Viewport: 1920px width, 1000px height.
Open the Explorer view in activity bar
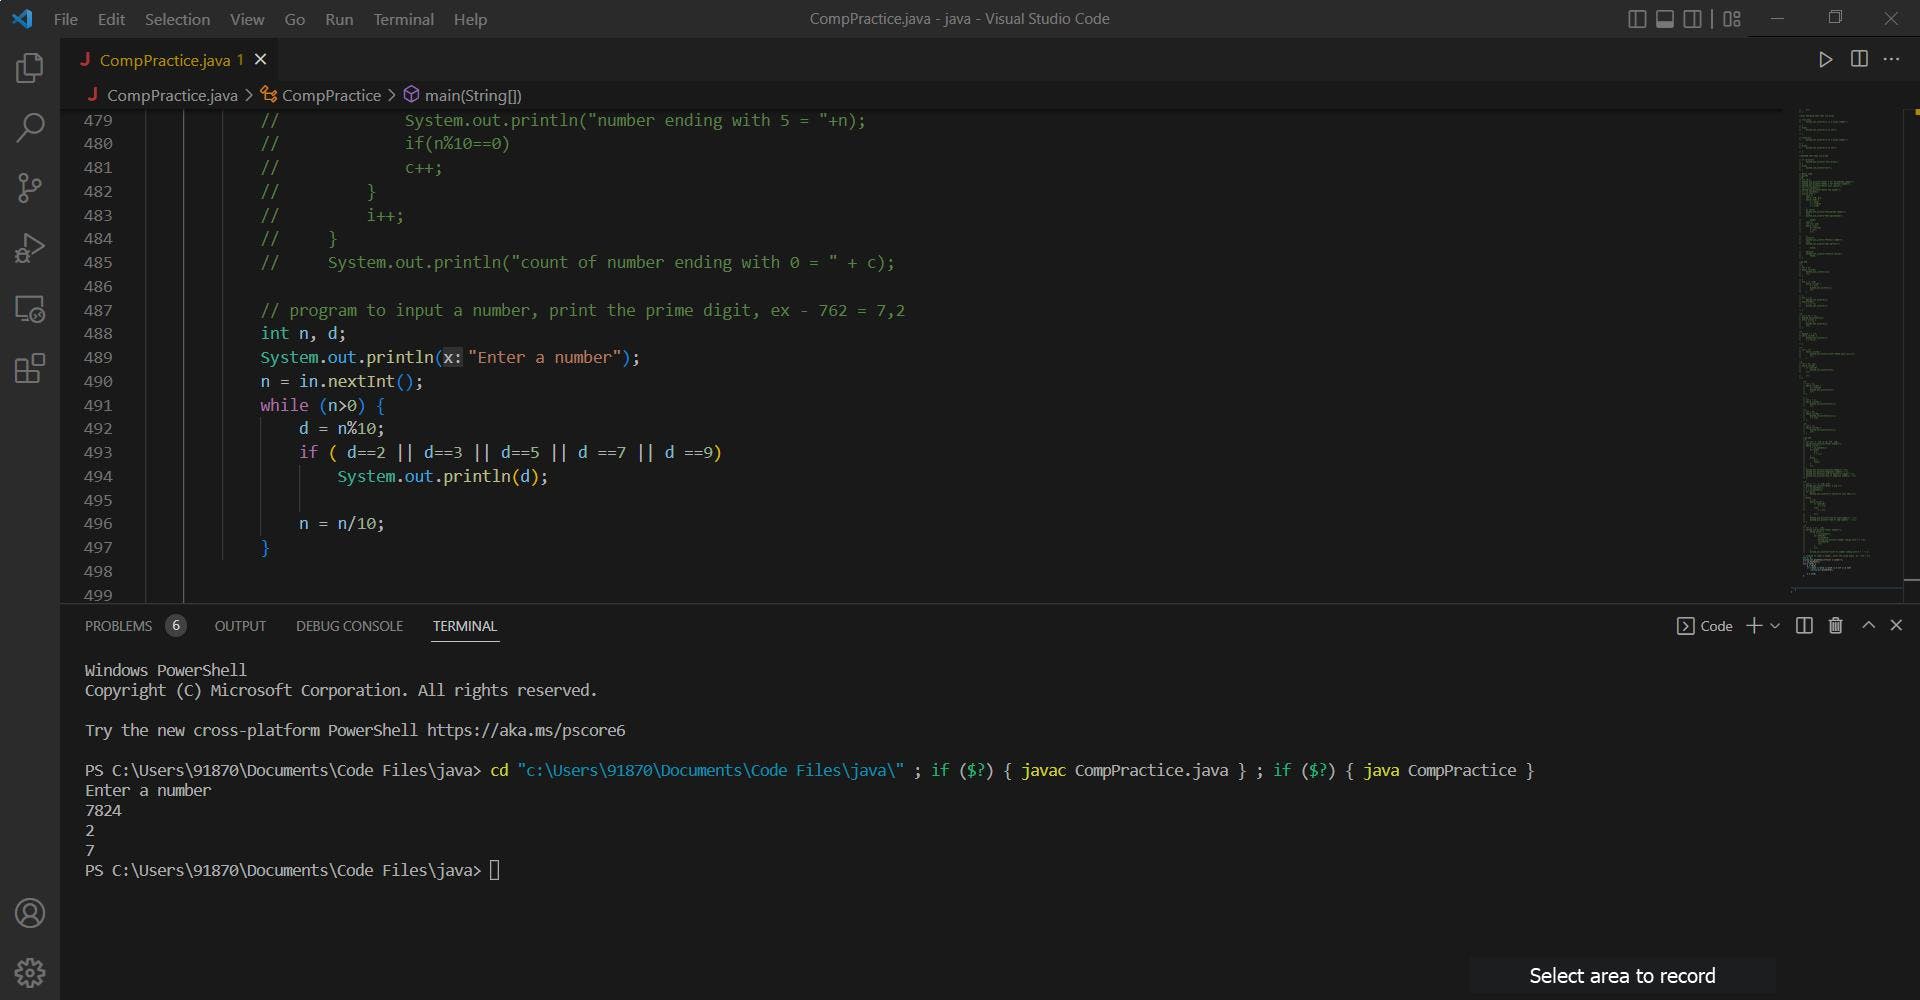click(30, 68)
